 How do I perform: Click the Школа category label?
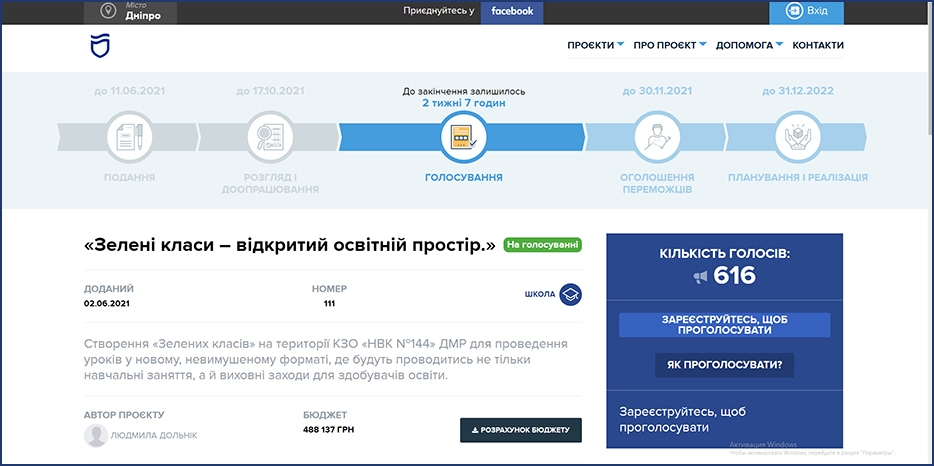point(540,294)
